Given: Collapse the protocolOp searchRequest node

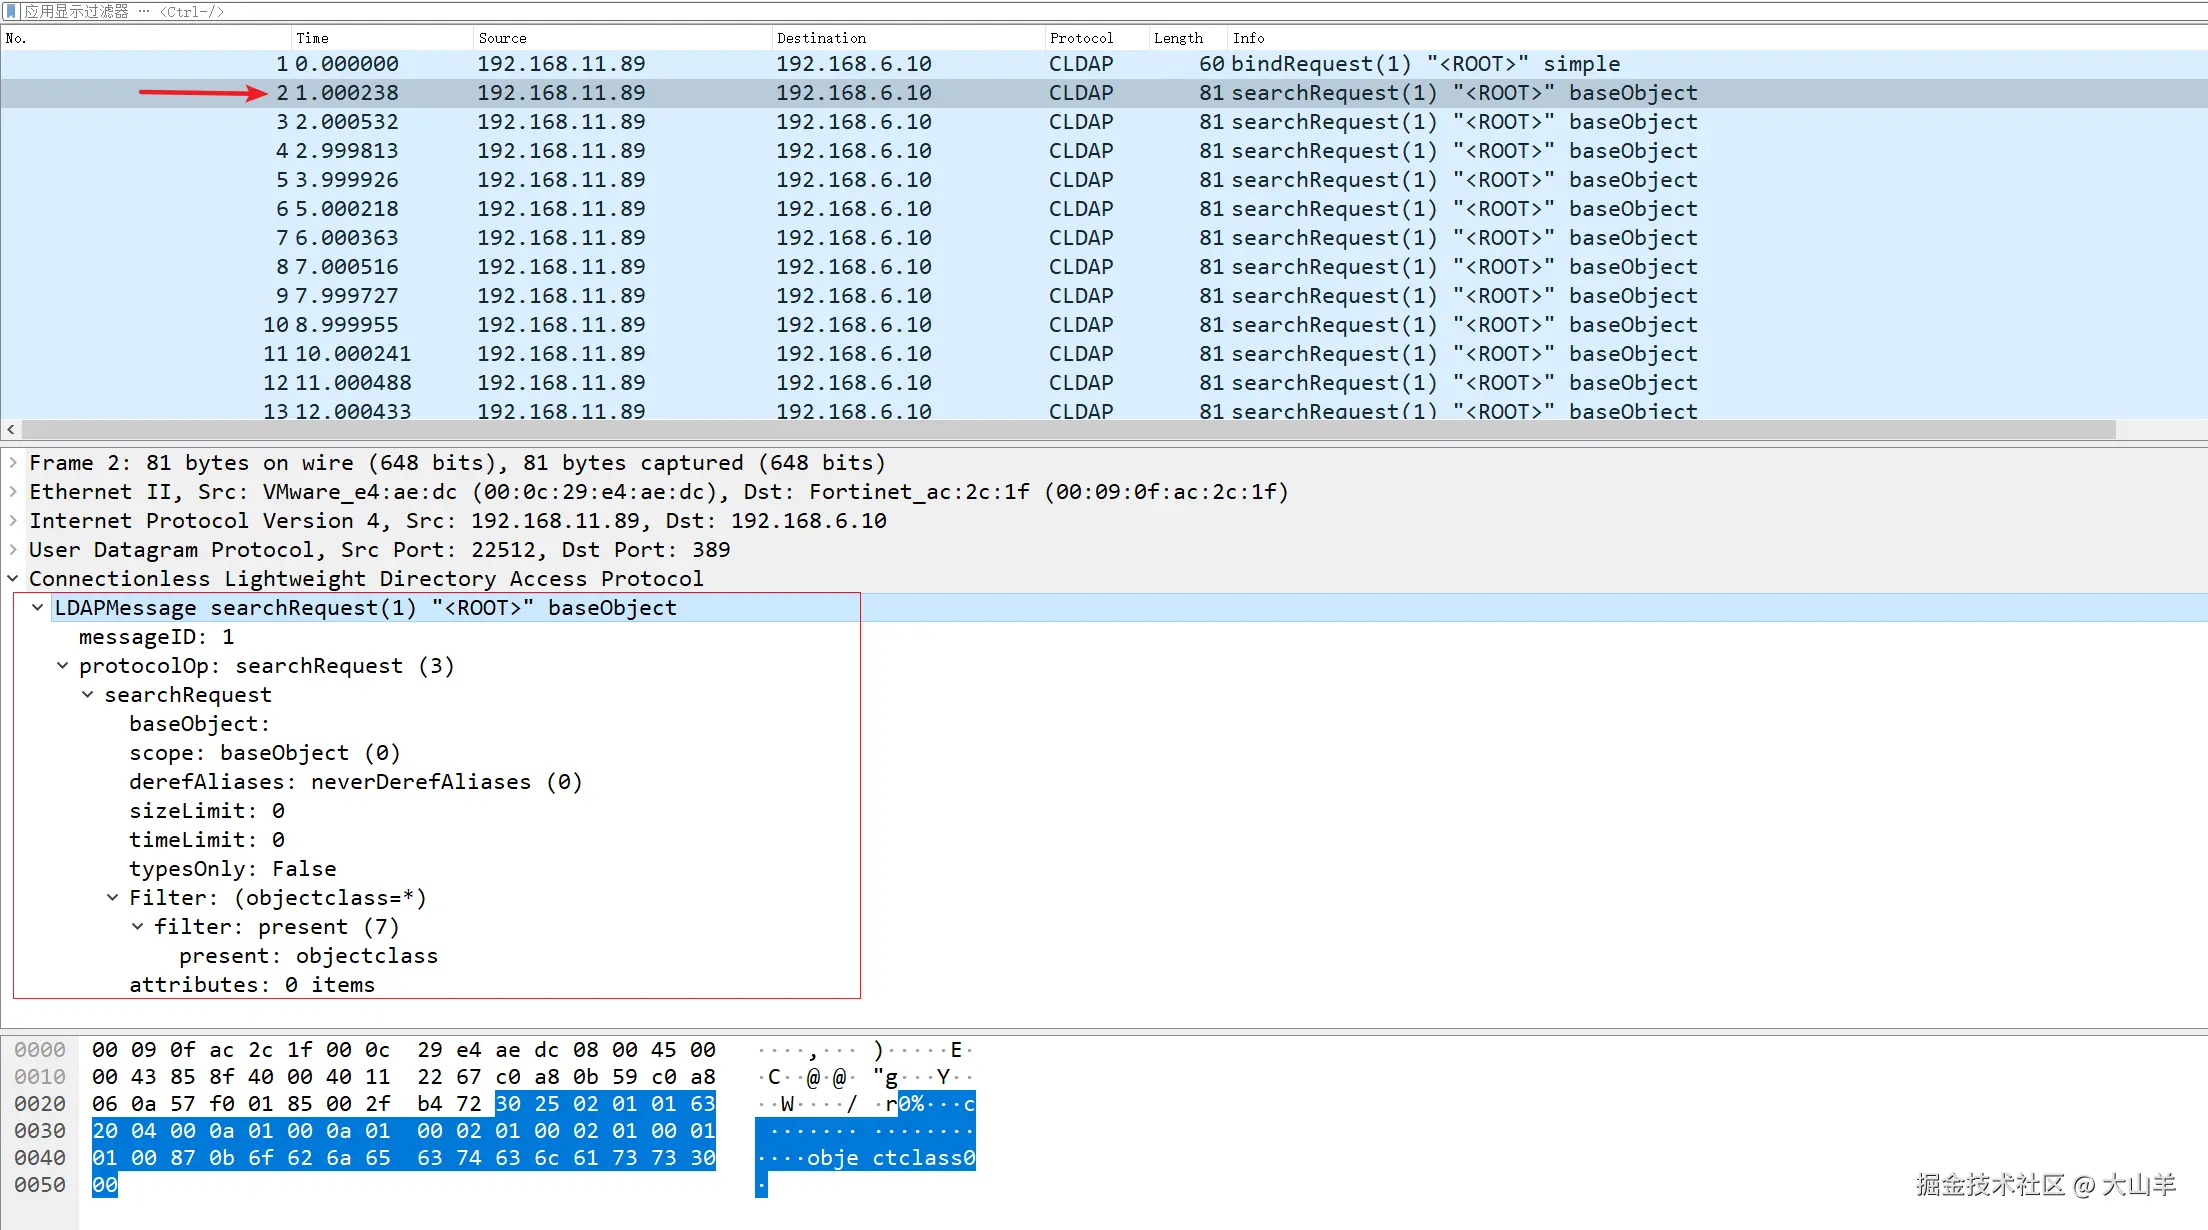Looking at the screenshot, I should pos(63,666).
